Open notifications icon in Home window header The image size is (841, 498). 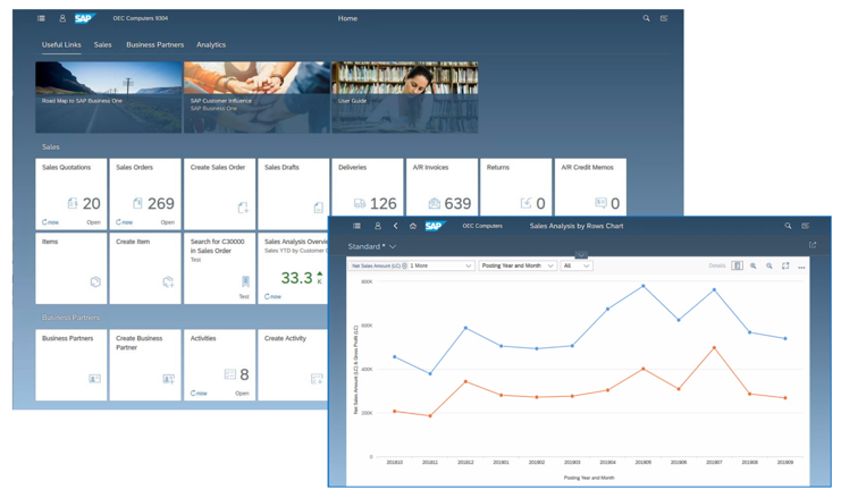tap(664, 18)
